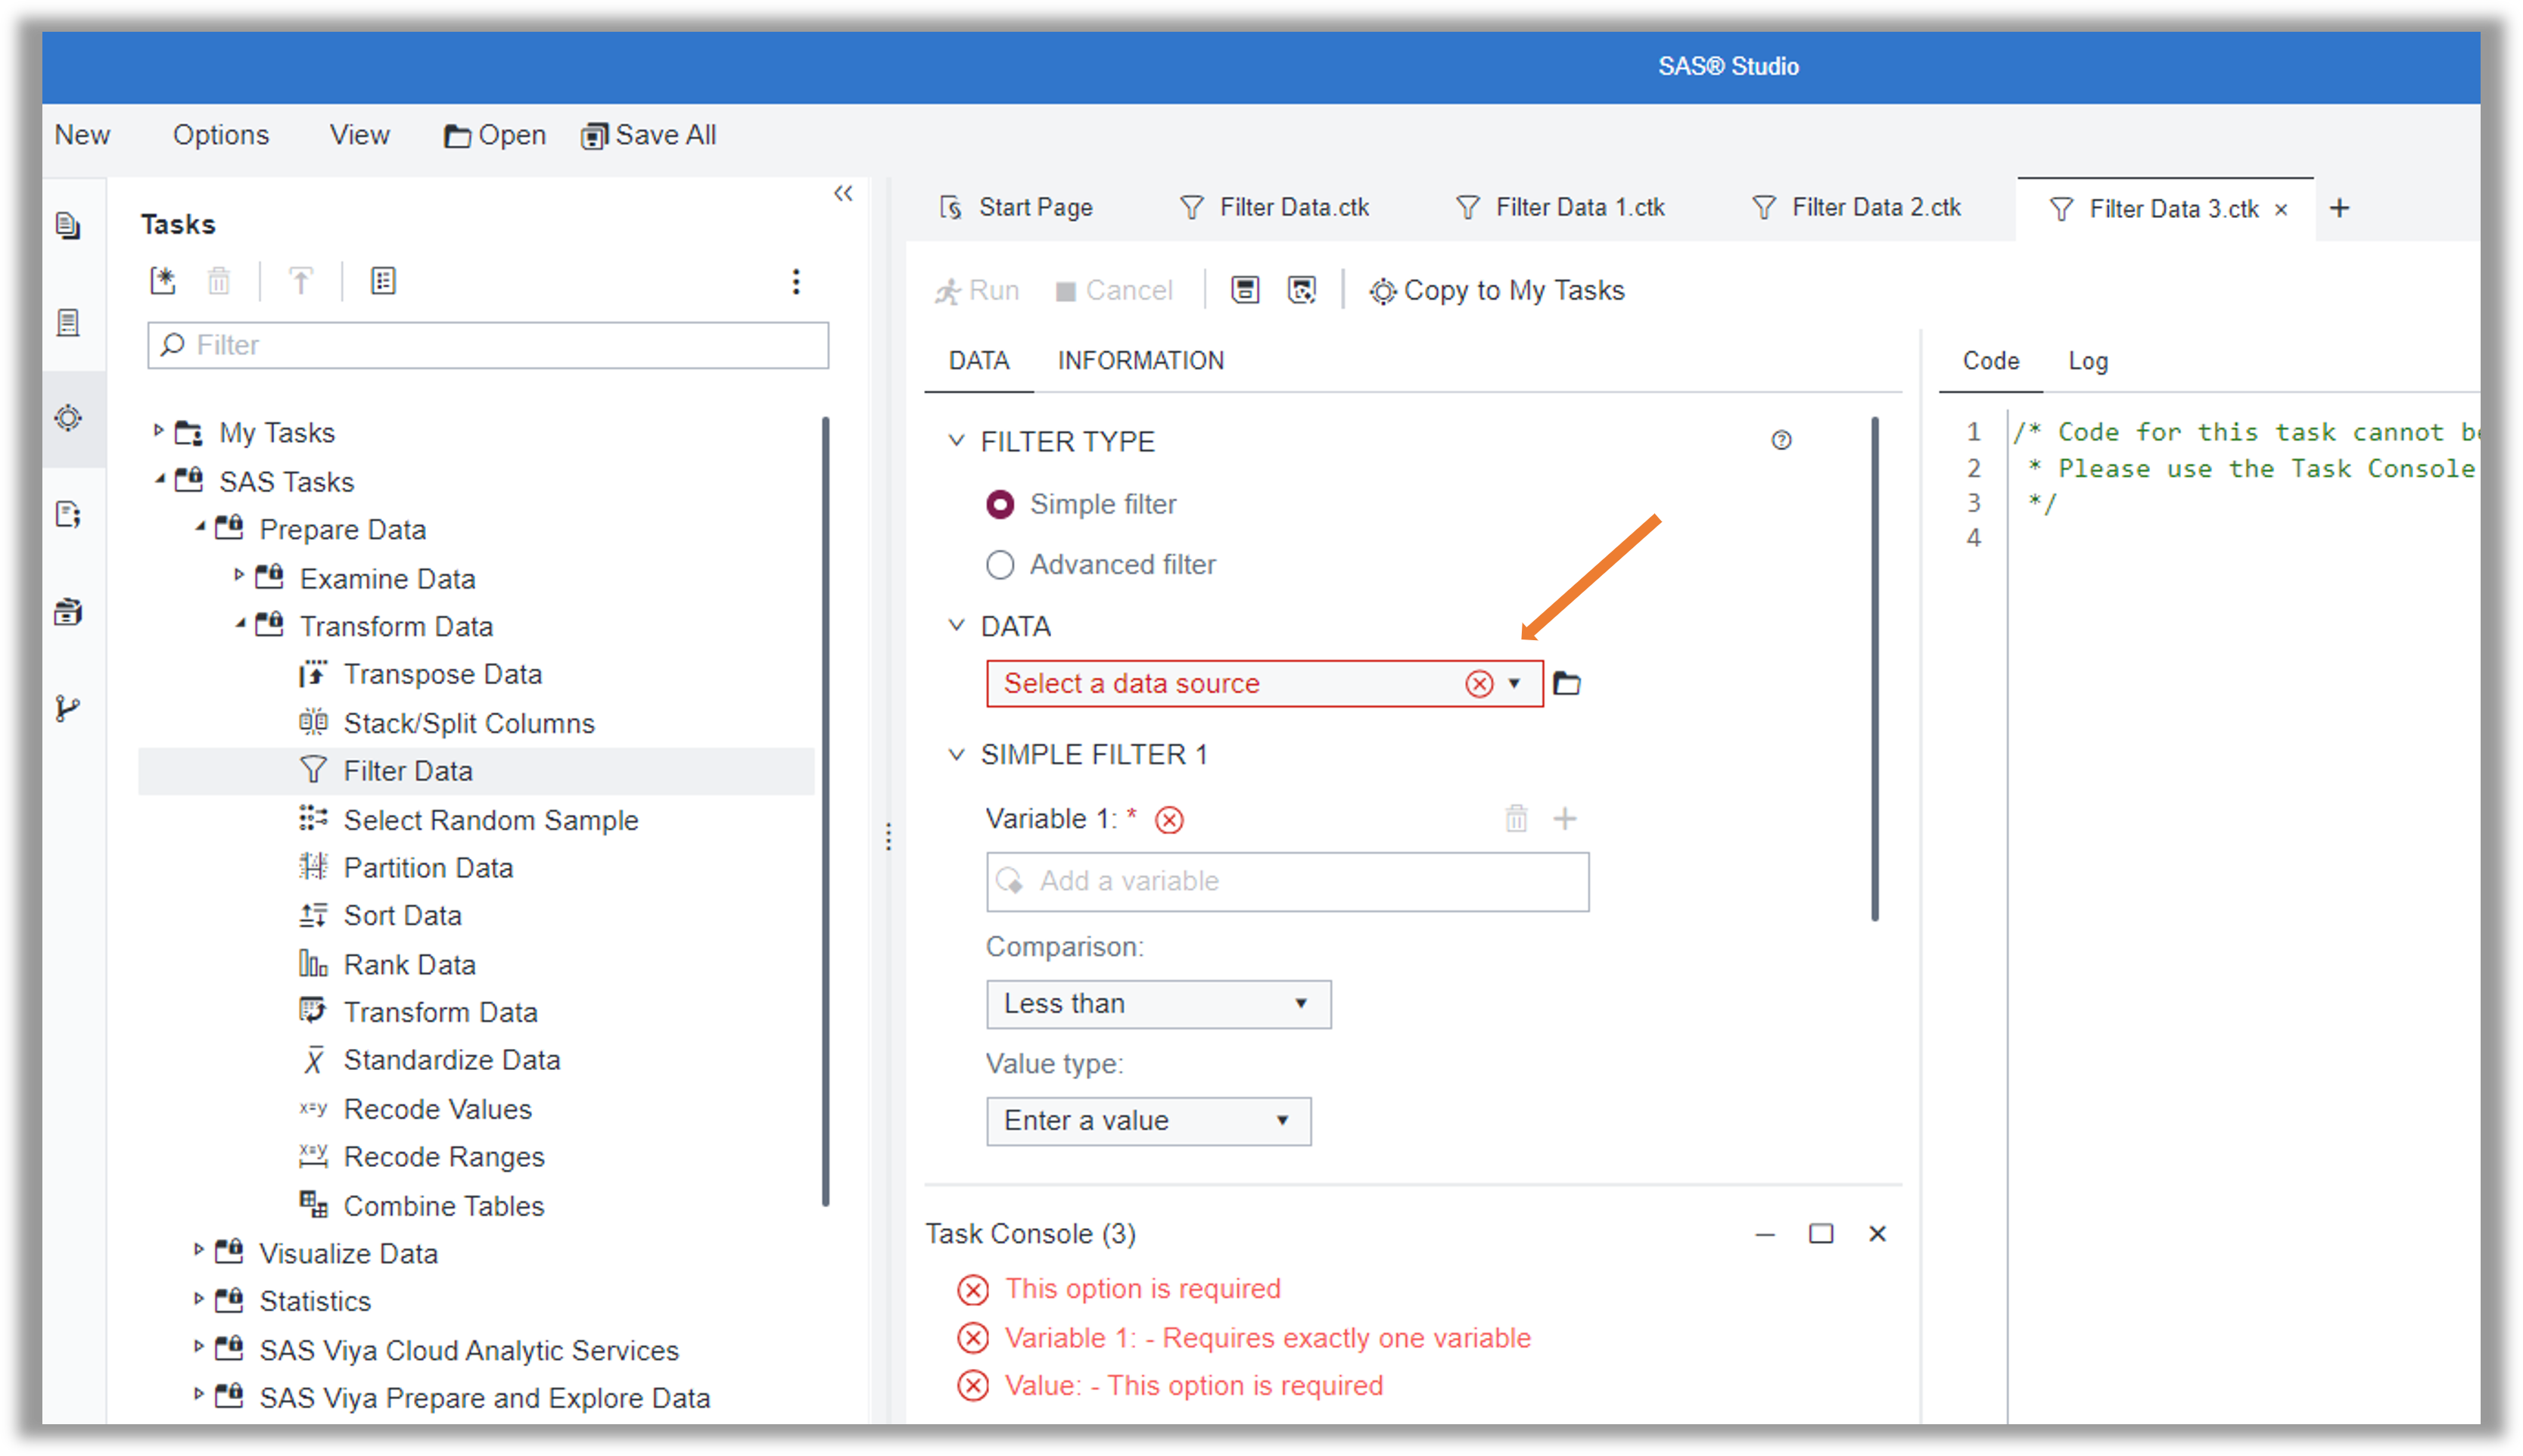The height and width of the screenshot is (1456, 2523).
Task: Switch to the Filter Data 2.ctk tab
Action: [x=1856, y=207]
